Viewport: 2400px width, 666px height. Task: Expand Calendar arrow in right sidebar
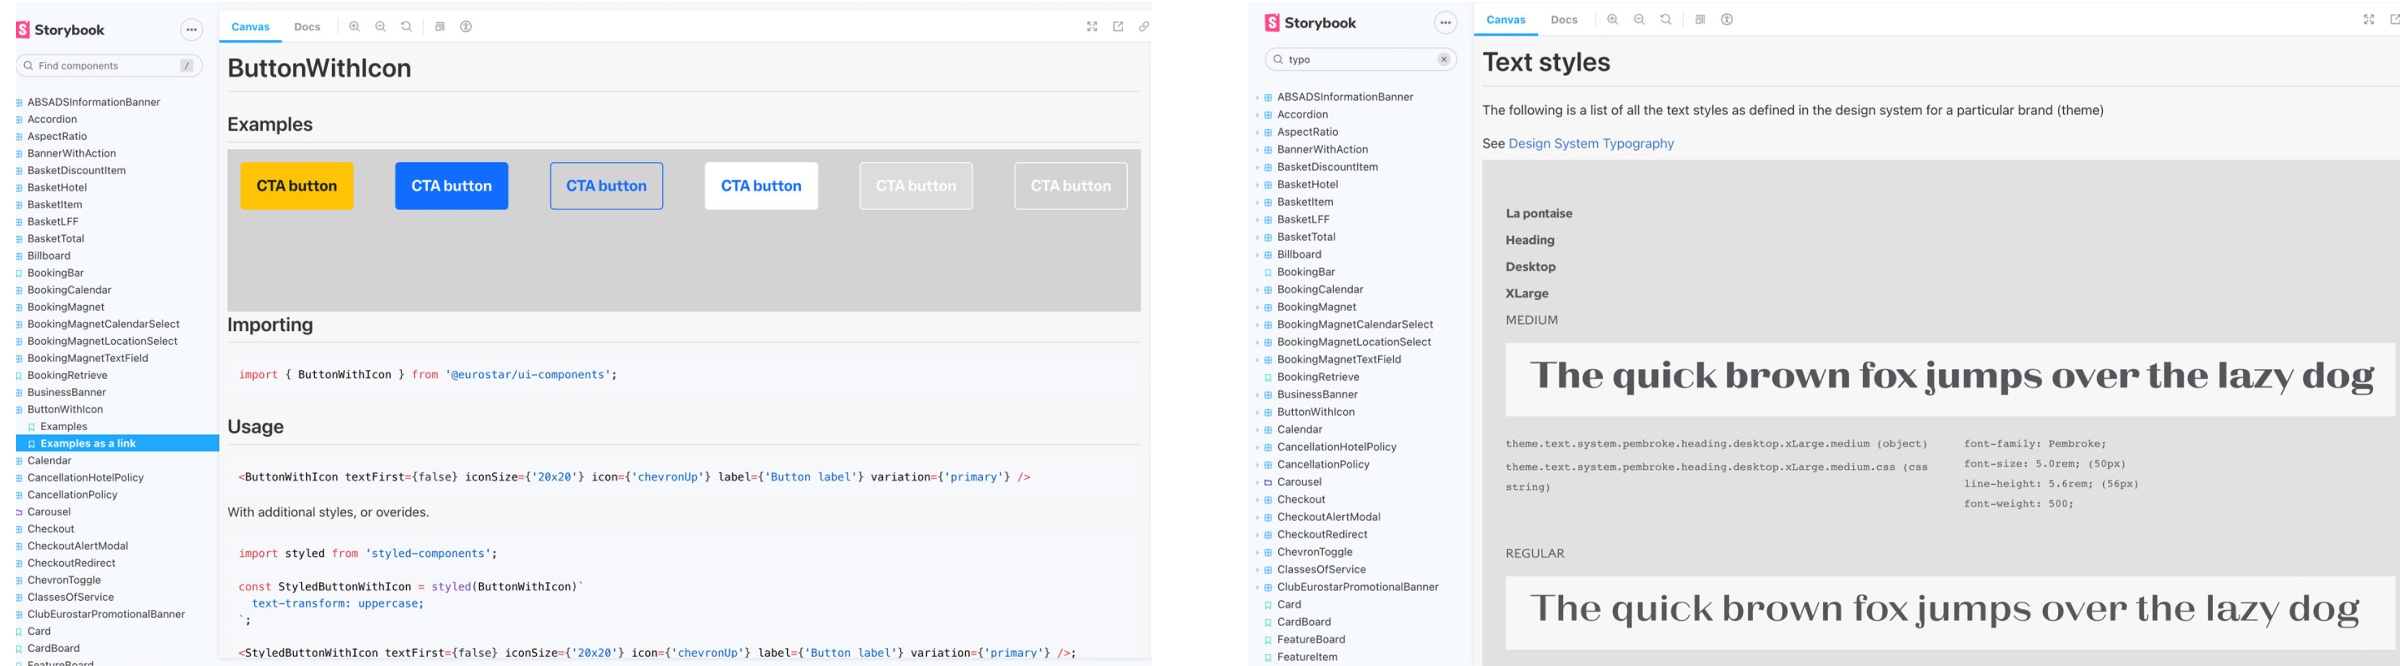(1257, 430)
